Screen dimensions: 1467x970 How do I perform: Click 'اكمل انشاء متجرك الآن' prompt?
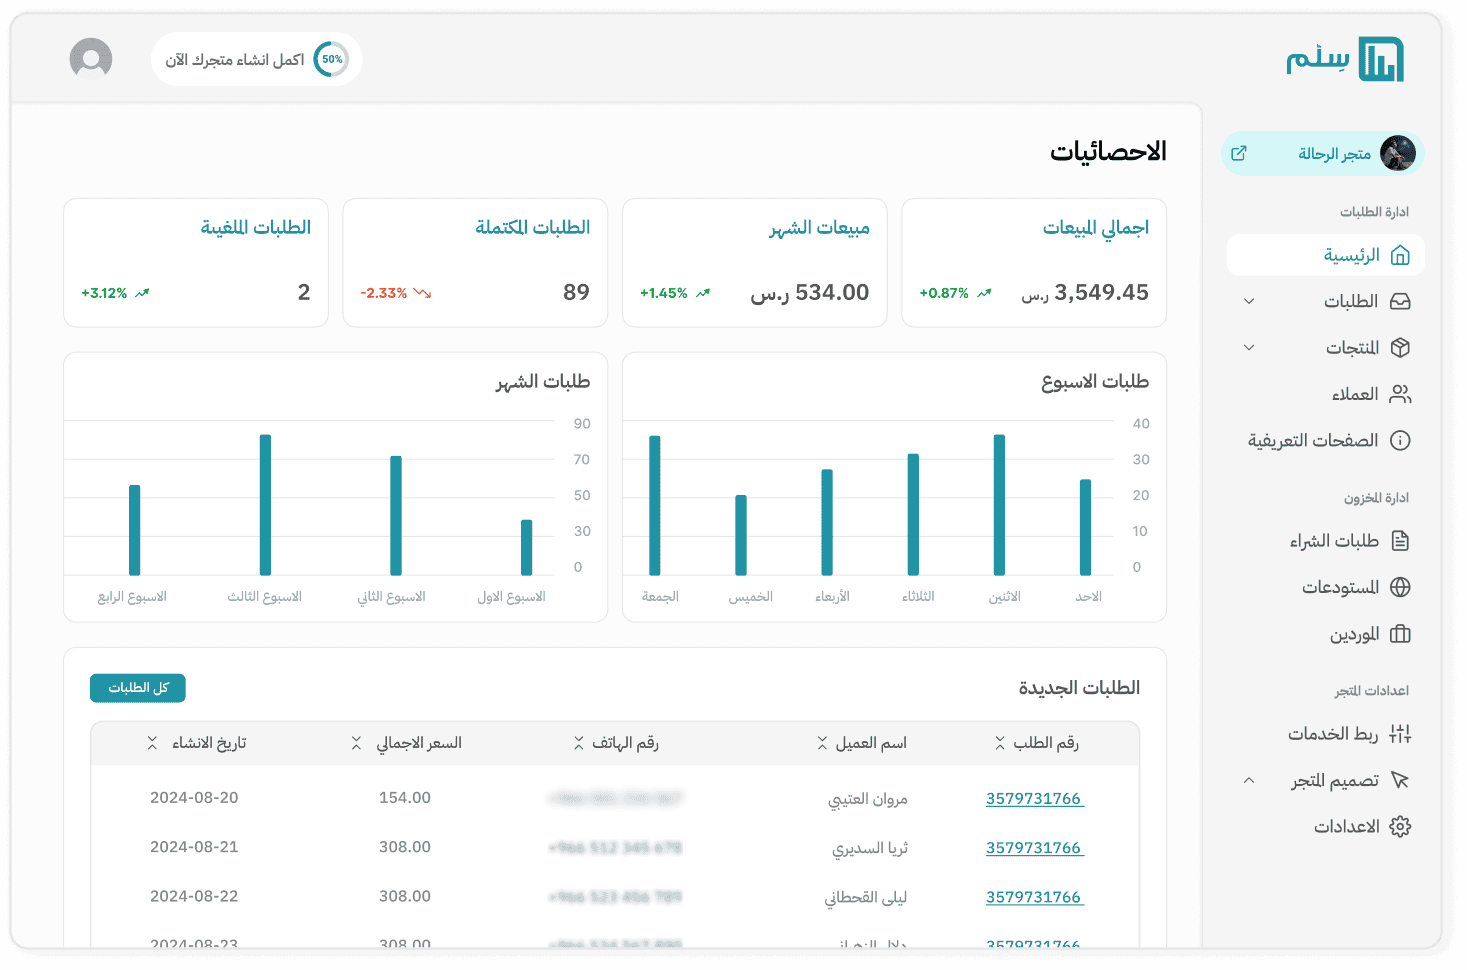click(x=235, y=60)
